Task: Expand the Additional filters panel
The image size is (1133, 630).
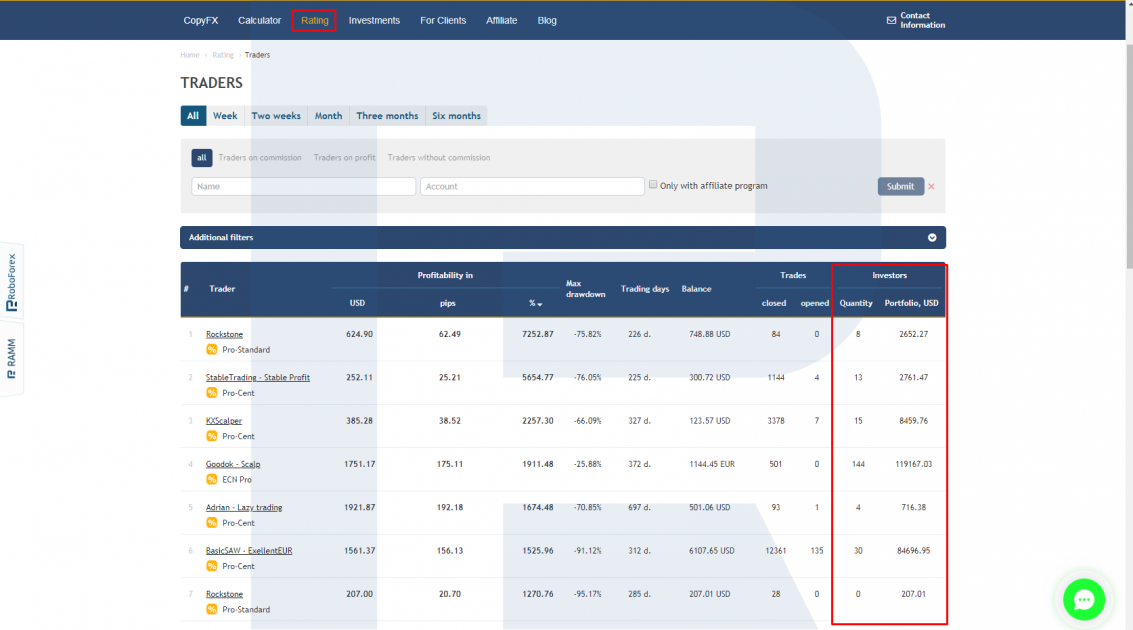Action: click(563, 238)
